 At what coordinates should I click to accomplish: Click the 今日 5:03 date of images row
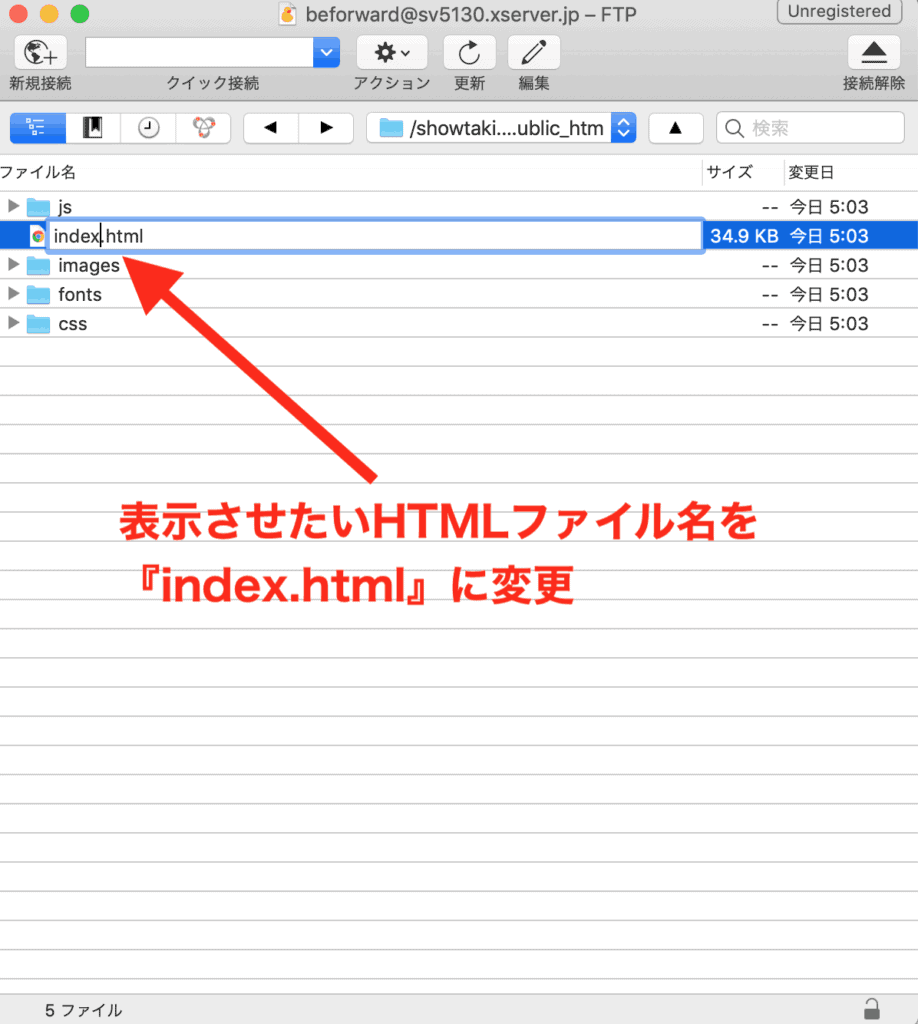[x=829, y=265]
